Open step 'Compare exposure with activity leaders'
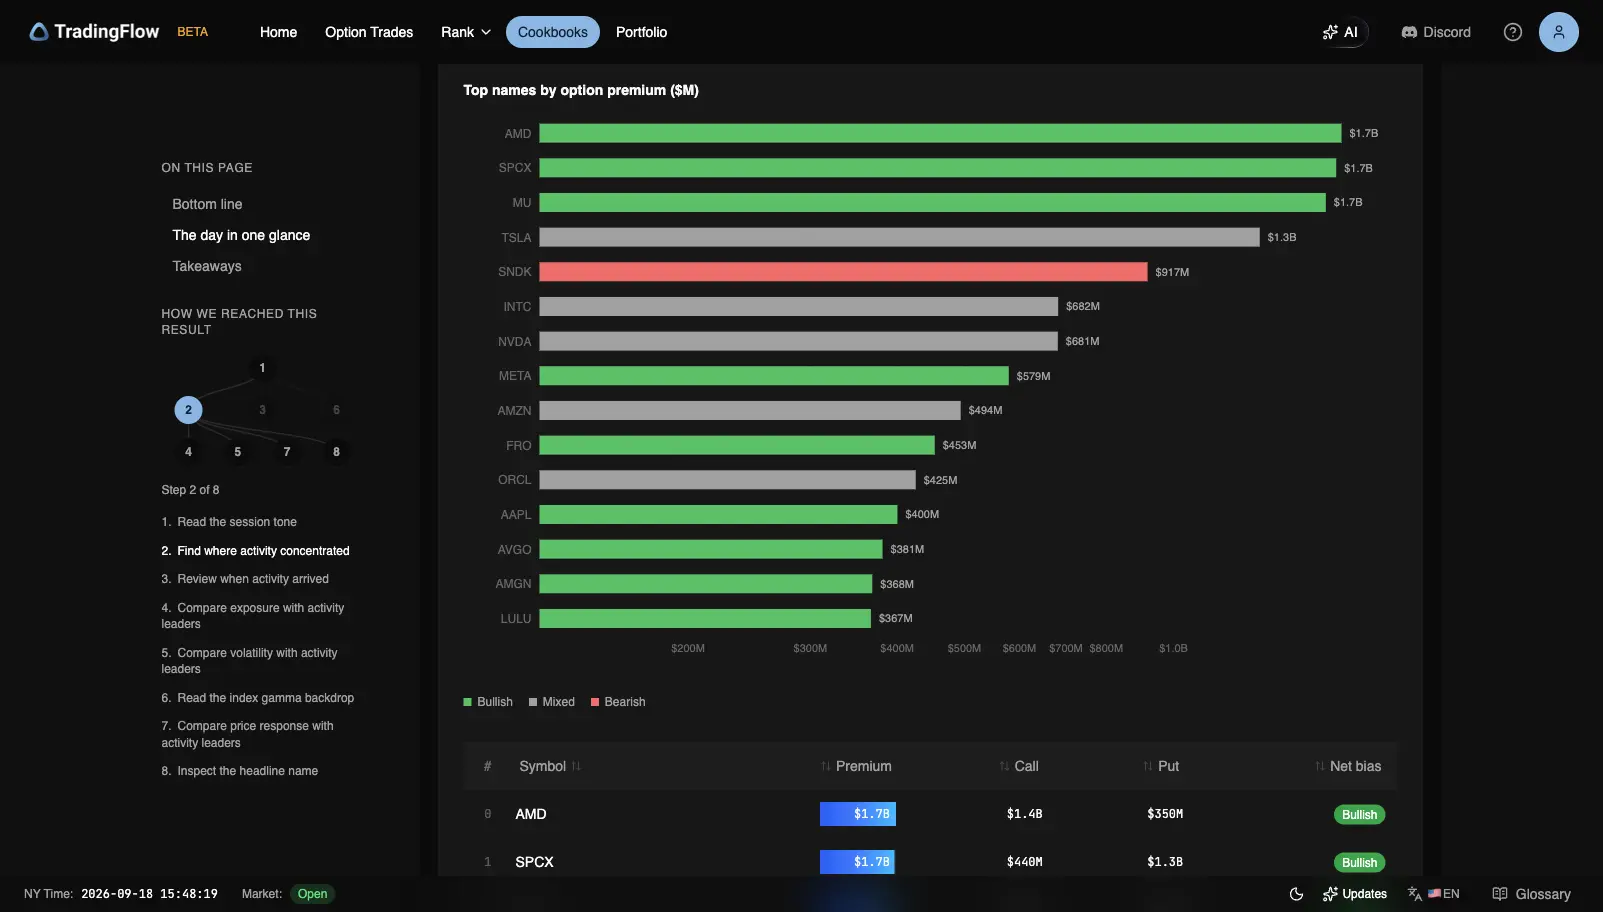 [253, 616]
